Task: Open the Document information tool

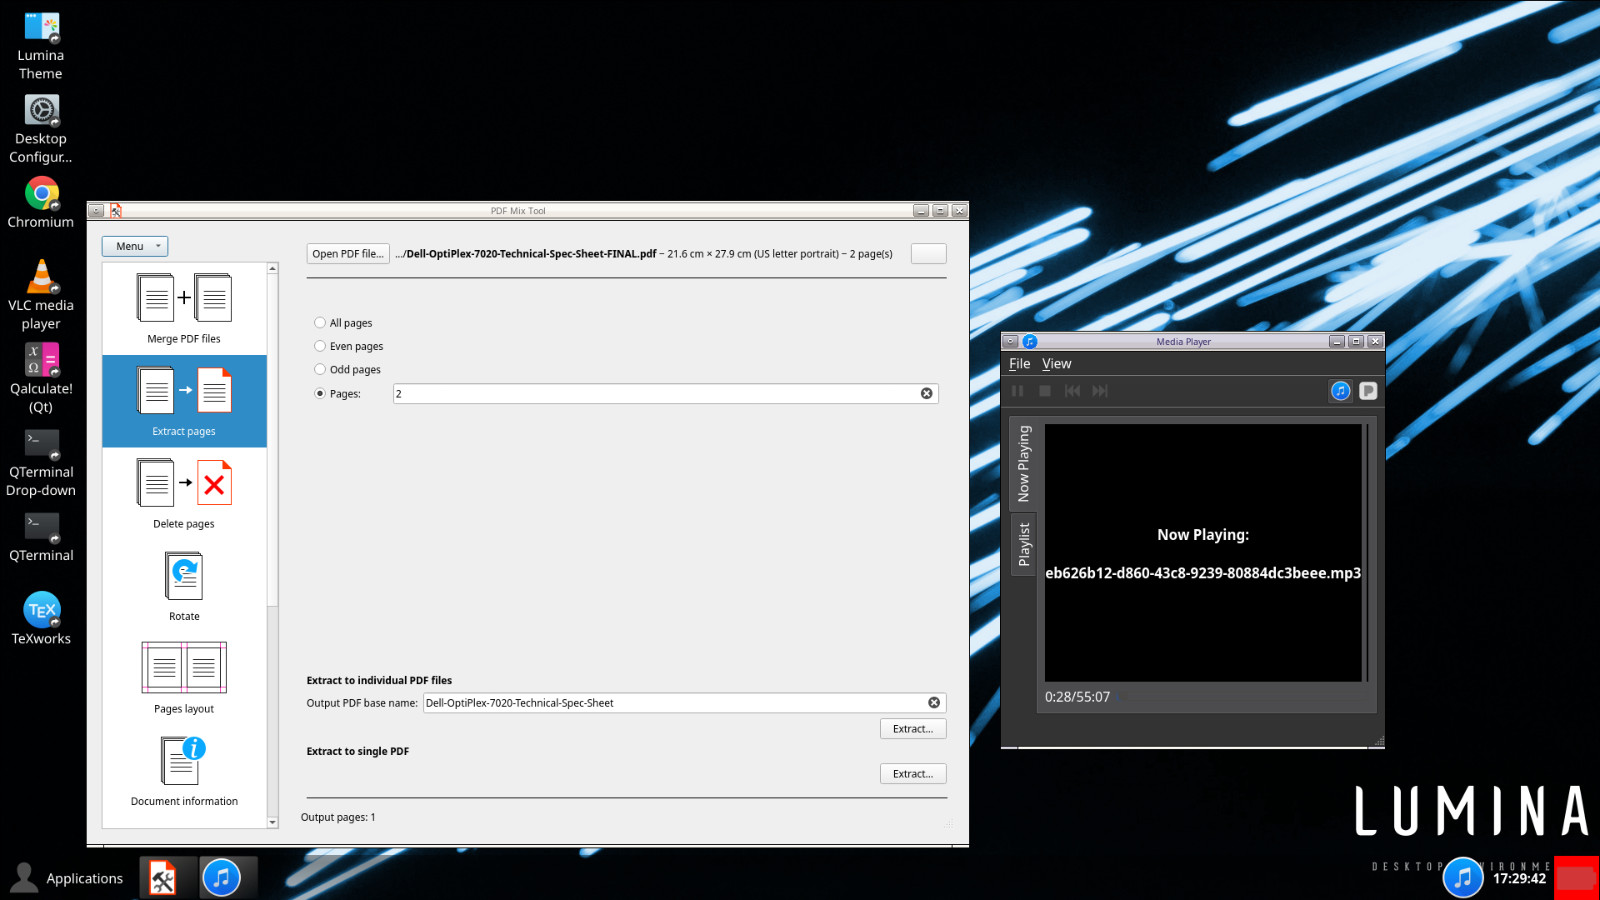Action: [184, 771]
